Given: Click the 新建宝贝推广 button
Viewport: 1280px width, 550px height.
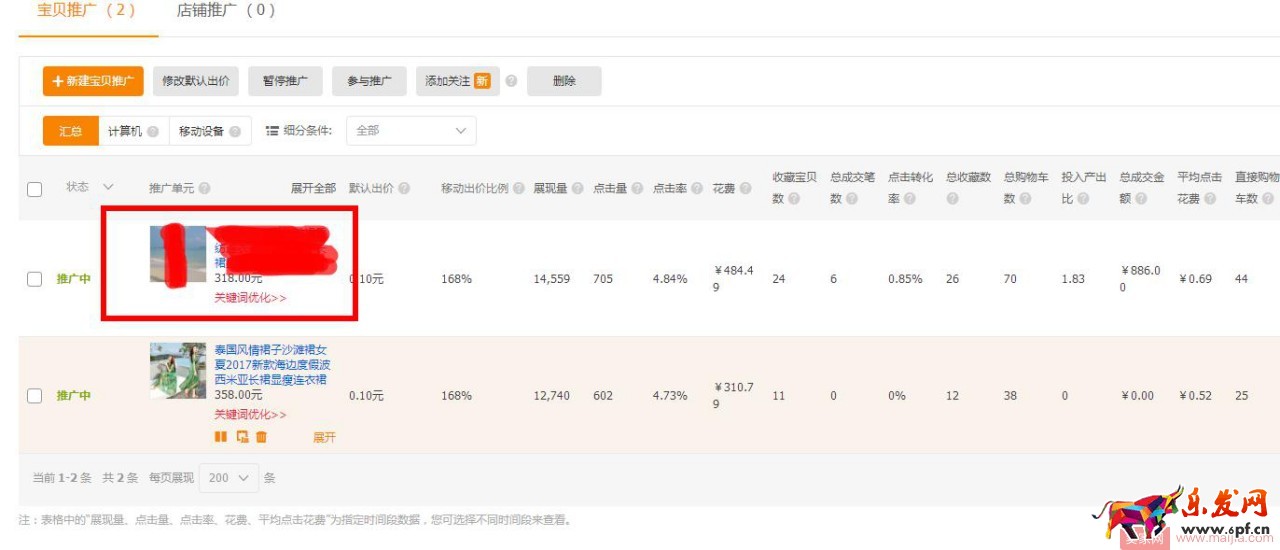Looking at the screenshot, I should 93,81.
